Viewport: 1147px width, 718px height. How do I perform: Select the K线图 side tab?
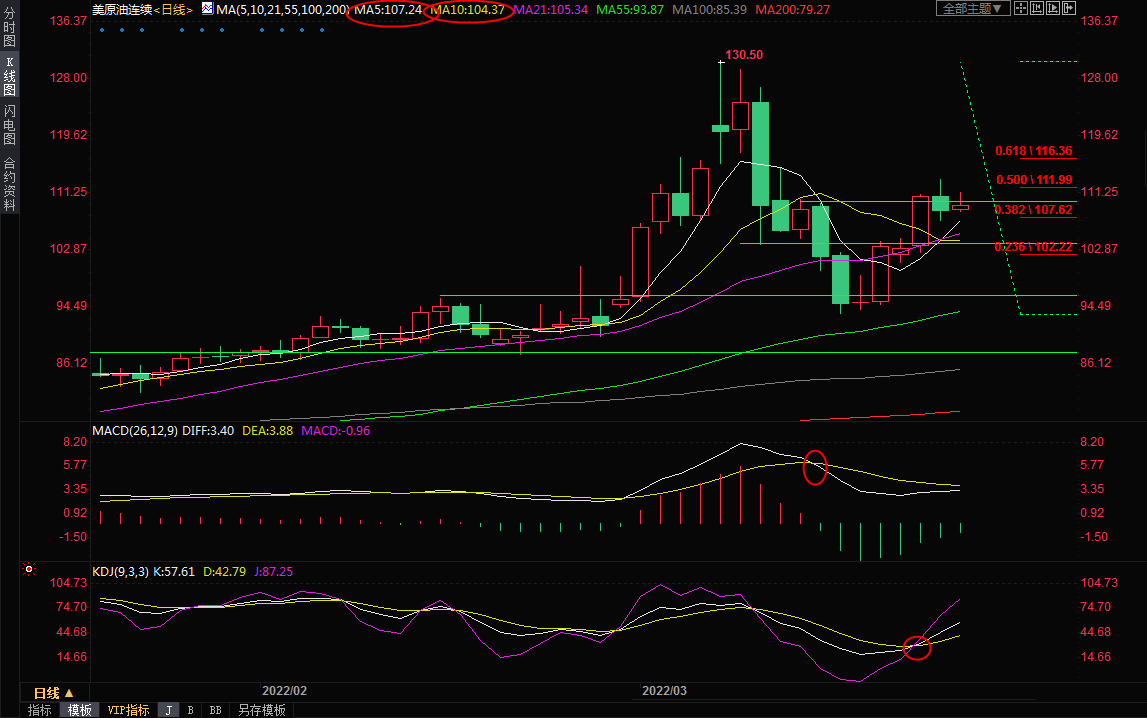[9, 76]
